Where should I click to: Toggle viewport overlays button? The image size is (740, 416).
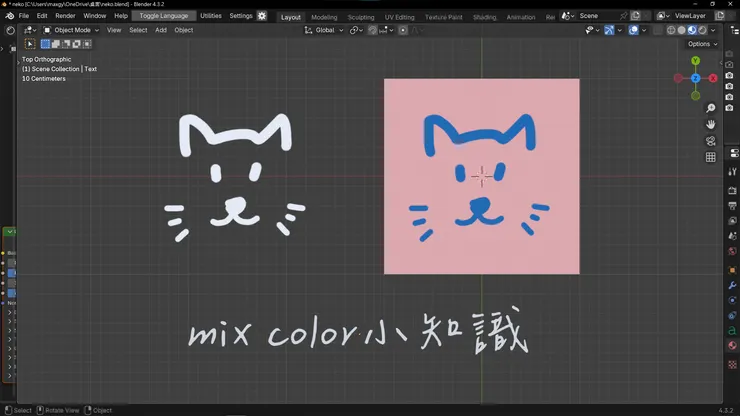(633, 30)
